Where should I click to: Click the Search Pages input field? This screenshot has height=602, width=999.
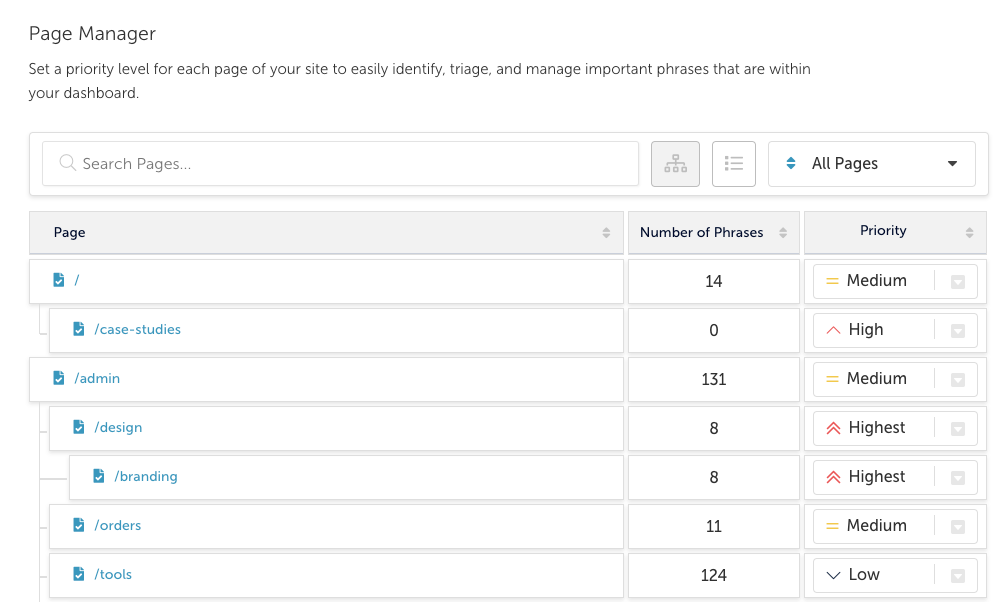coord(340,164)
